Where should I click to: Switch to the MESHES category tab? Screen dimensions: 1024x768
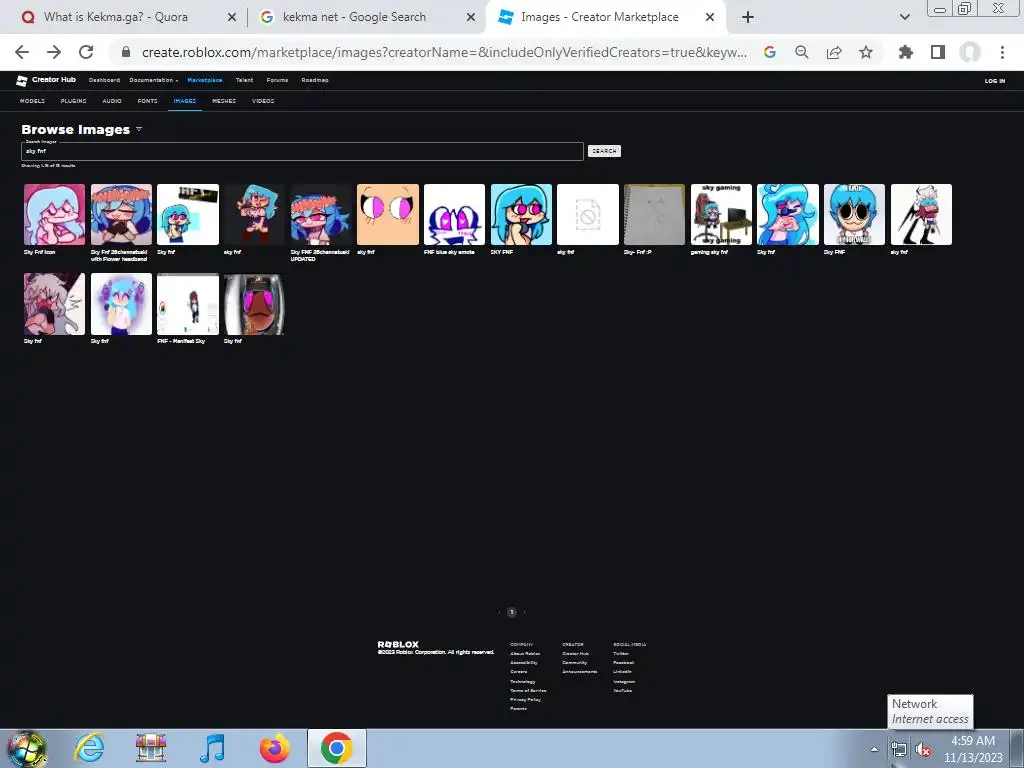[224, 101]
